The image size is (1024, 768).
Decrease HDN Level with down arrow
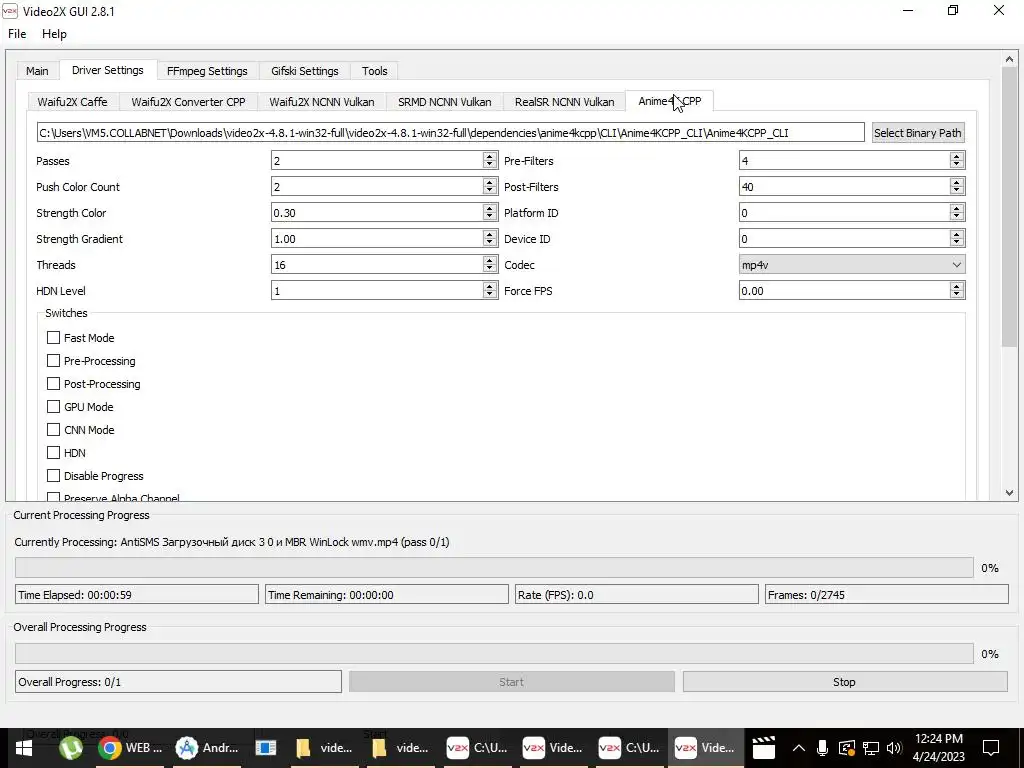tap(490, 295)
